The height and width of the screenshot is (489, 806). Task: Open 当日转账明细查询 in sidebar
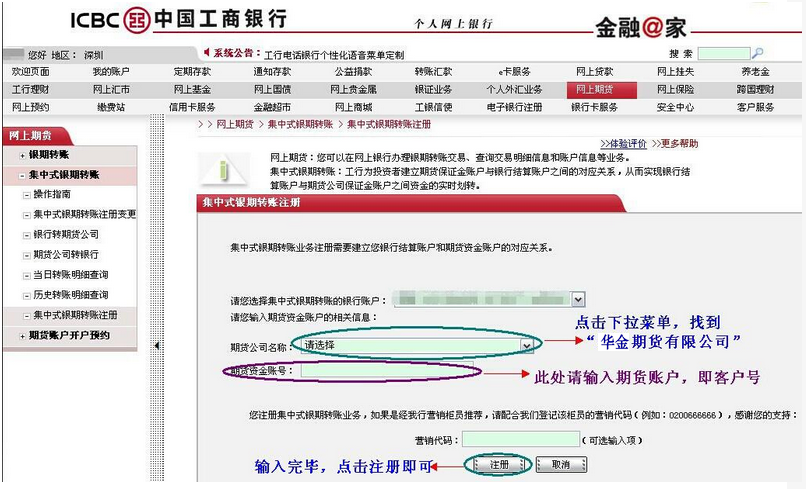tap(71, 275)
